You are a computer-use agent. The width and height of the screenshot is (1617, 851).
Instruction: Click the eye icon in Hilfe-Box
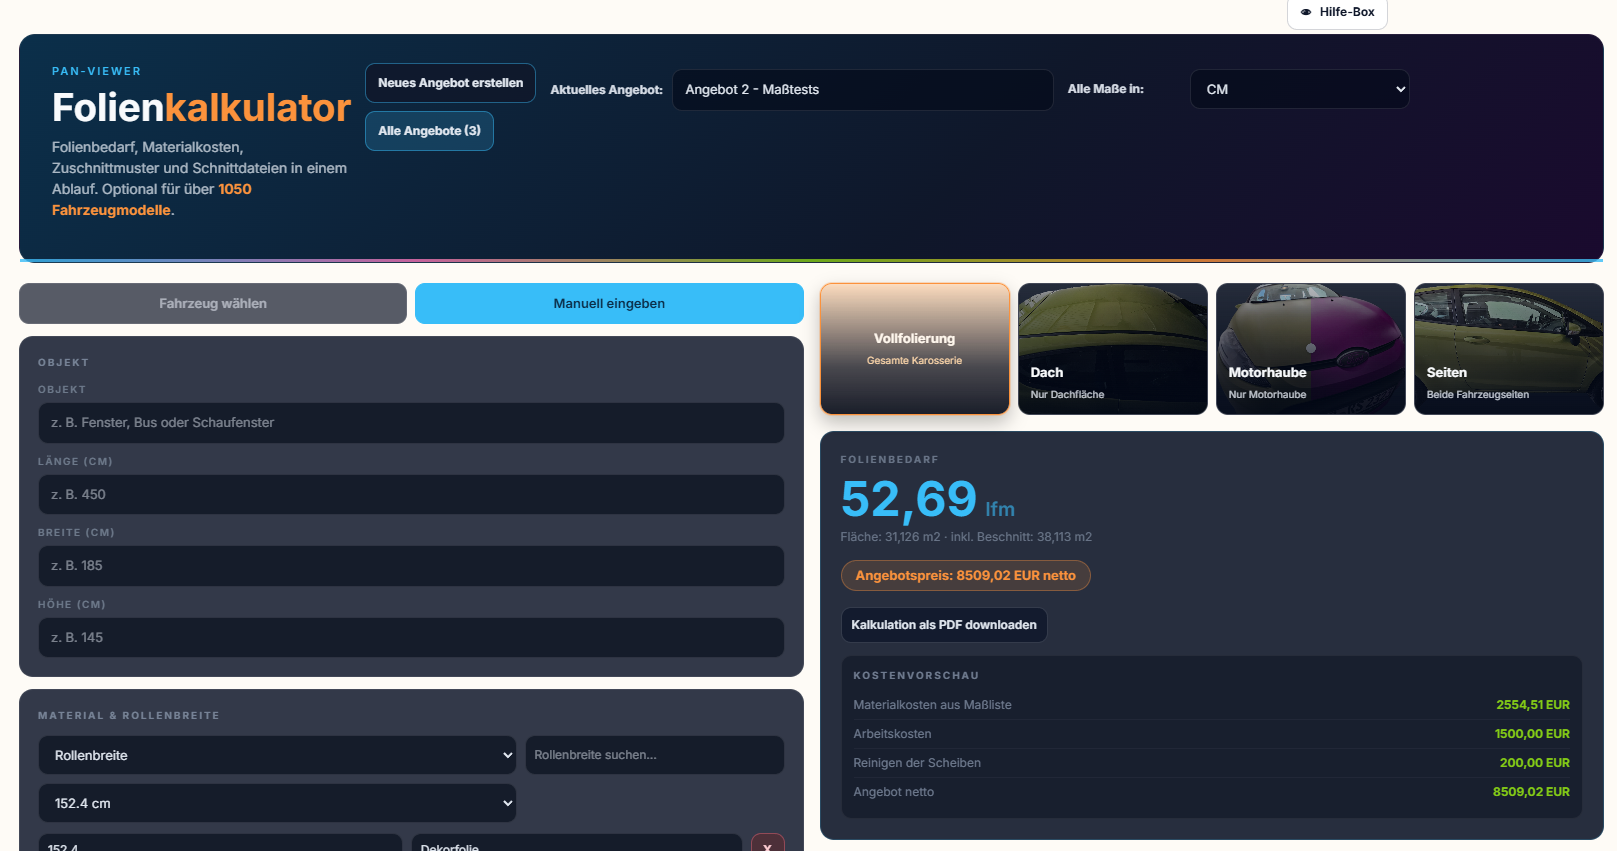(x=1306, y=12)
